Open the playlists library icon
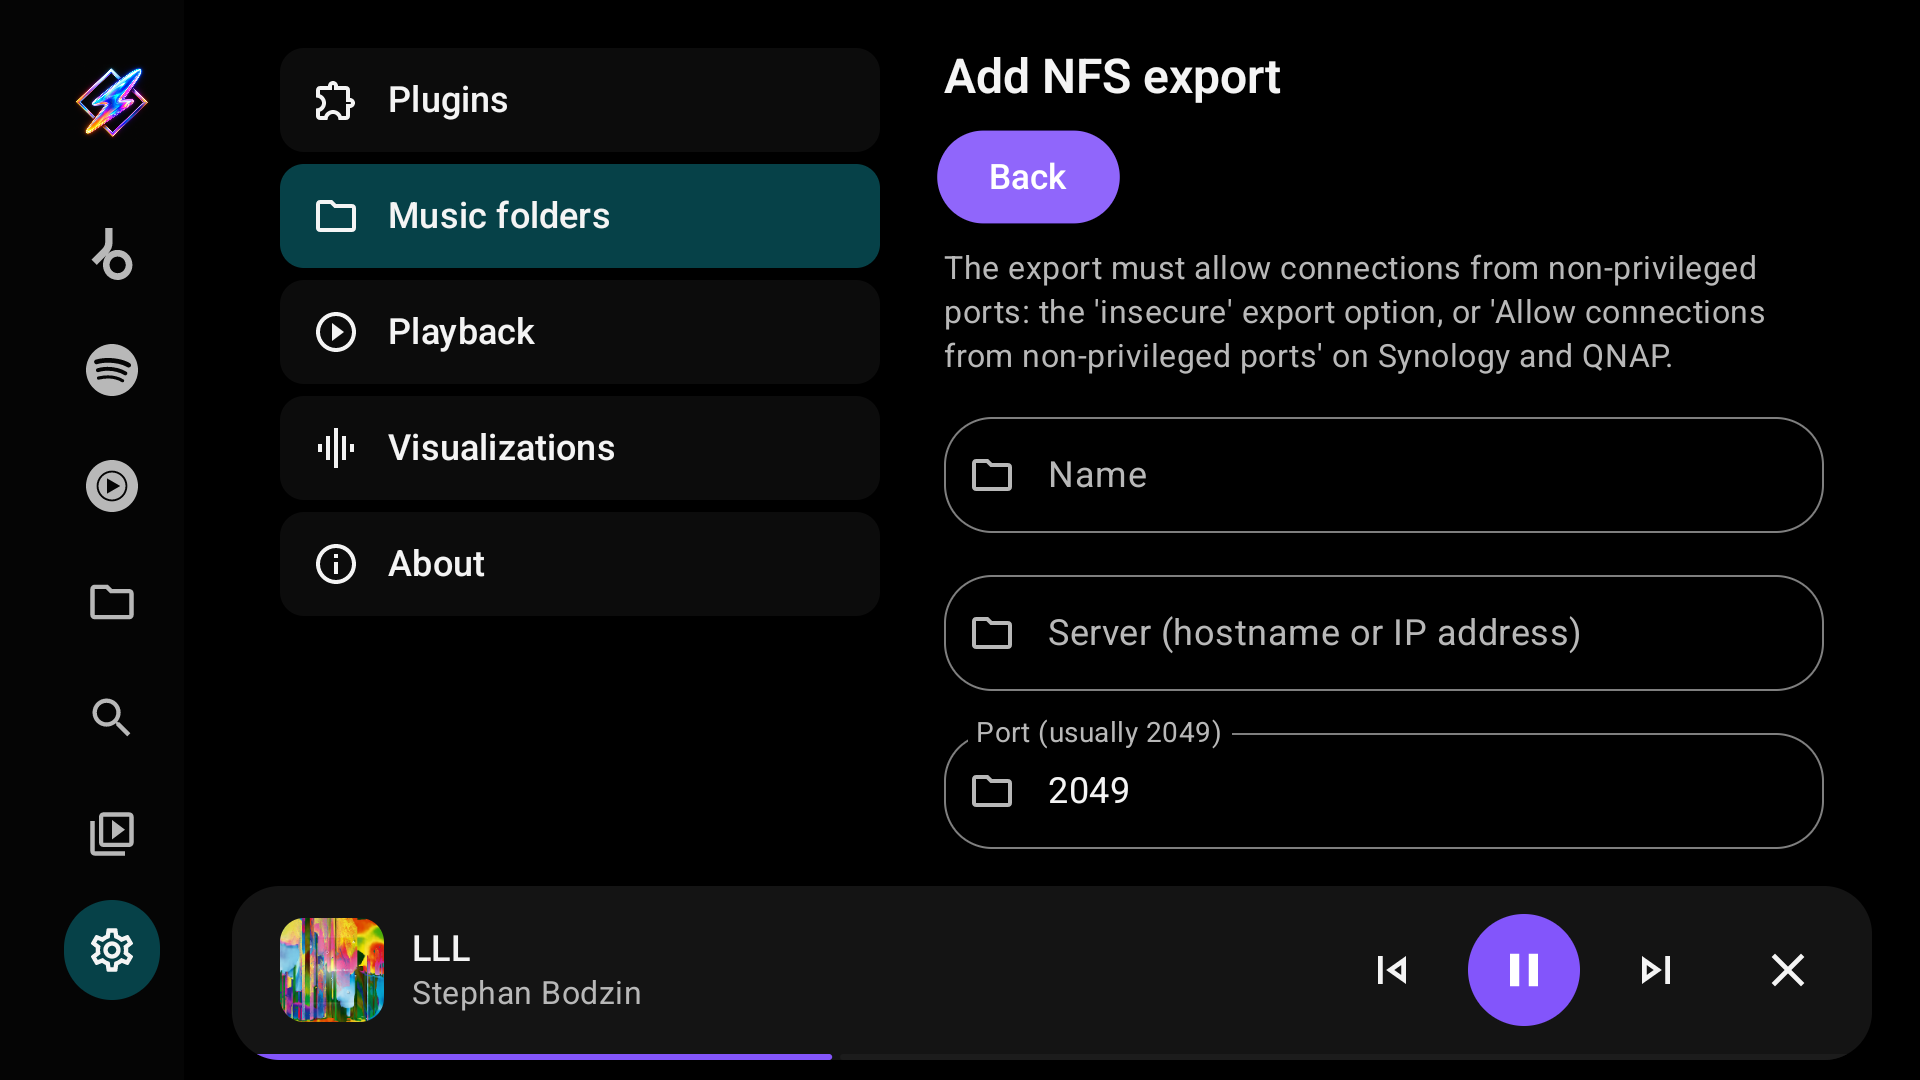Image resolution: width=1920 pixels, height=1080 pixels. [x=112, y=834]
